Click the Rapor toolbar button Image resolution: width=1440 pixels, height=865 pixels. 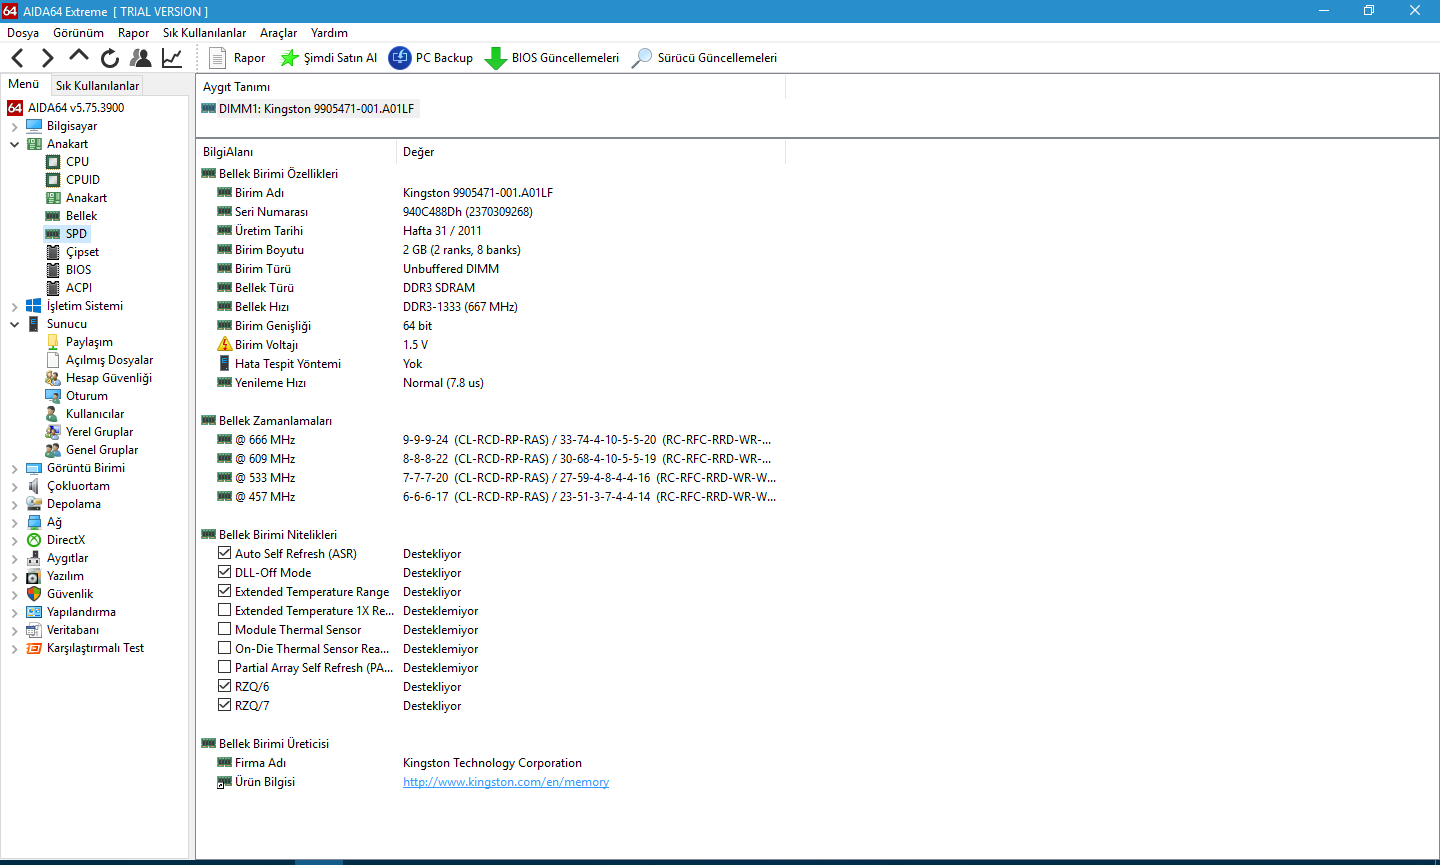click(237, 58)
